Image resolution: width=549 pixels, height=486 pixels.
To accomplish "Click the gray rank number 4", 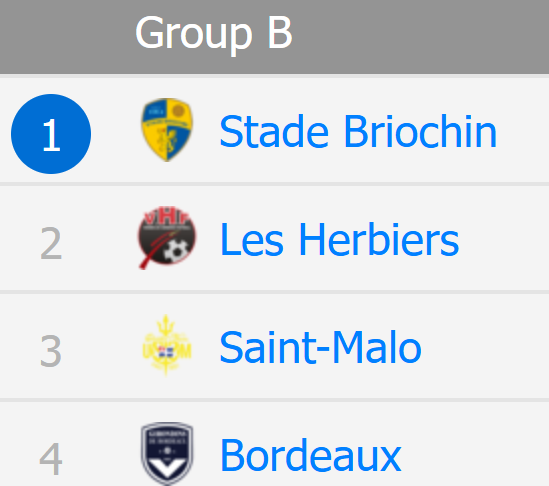I will point(51,459).
